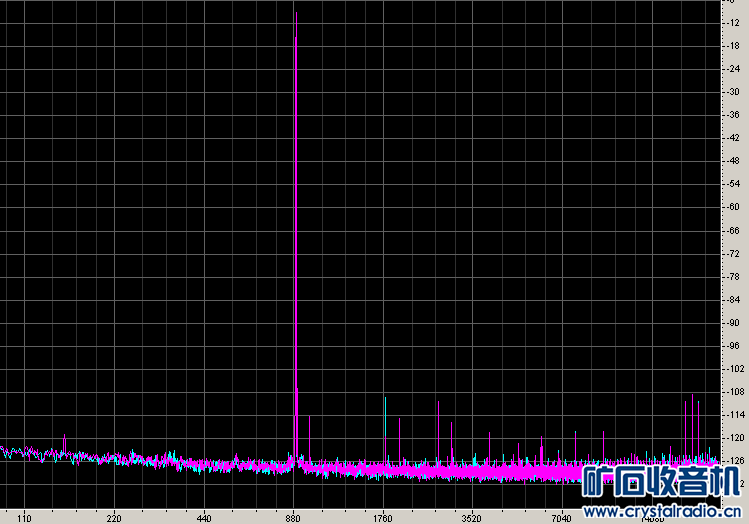Click the 7040 Hz frequency axis label
The width and height of the screenshot is (749, 524).
click(x=562, y=518)
